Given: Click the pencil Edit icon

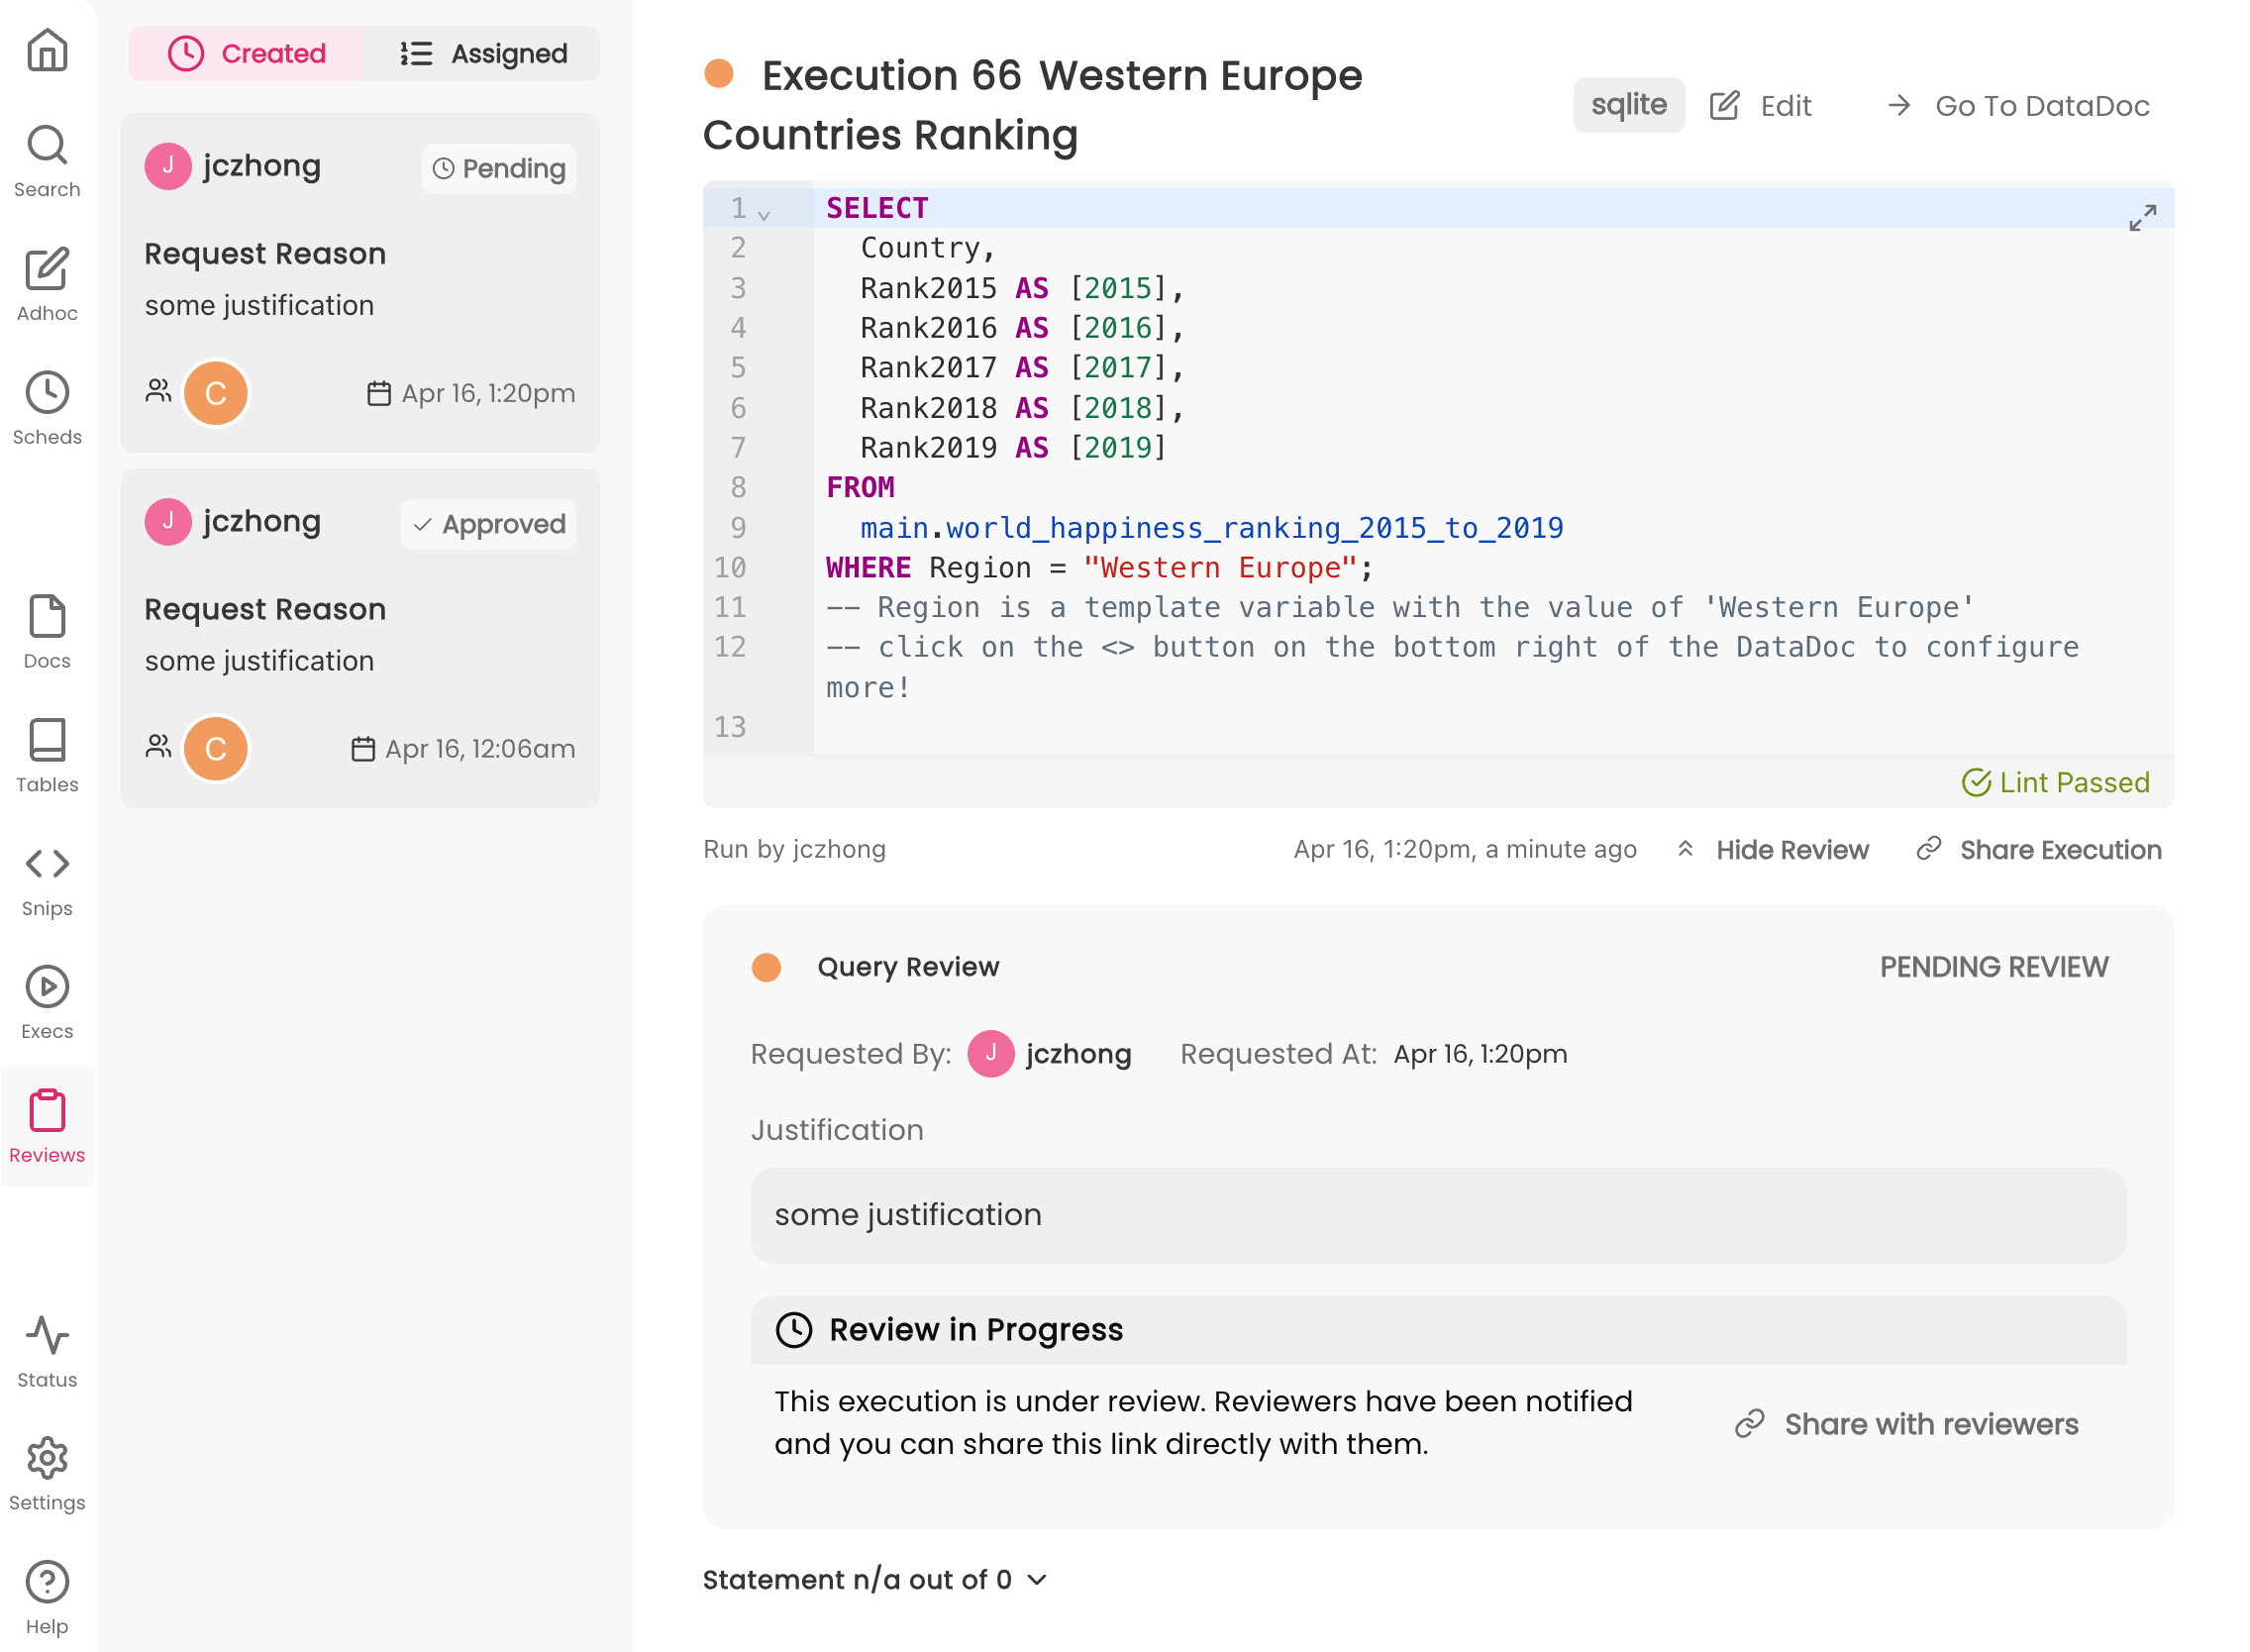Looking at the screenshot, I should tap(1724, 105).
